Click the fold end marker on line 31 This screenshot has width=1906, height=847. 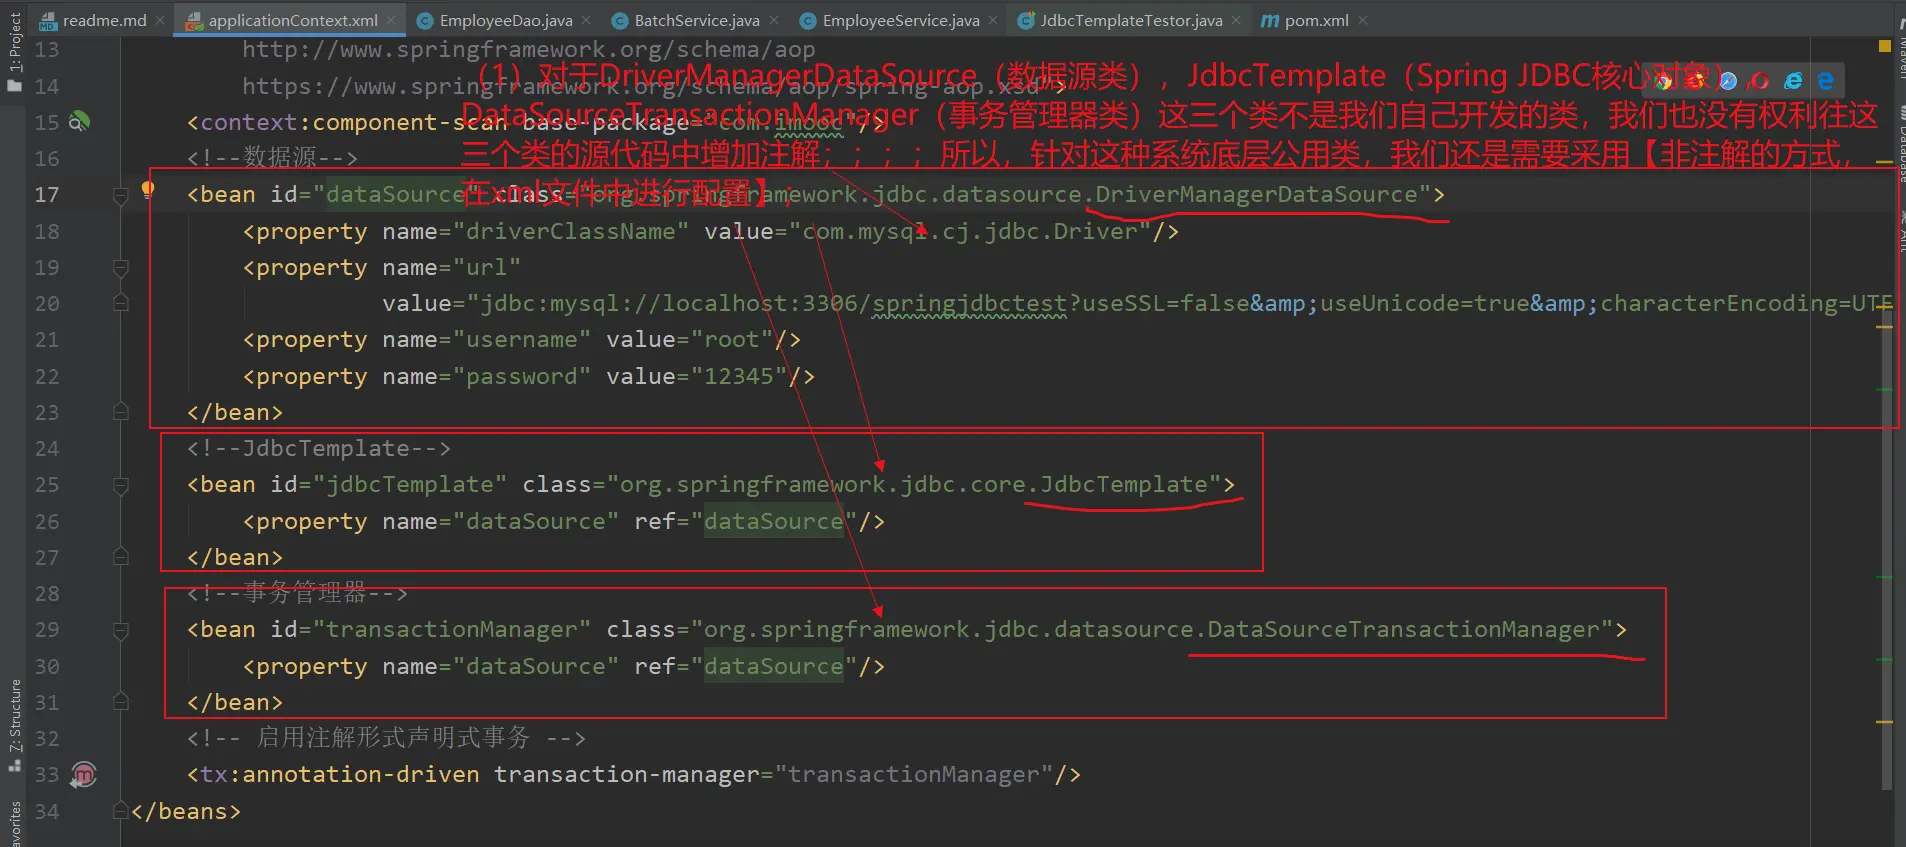(x=121, y=702)
